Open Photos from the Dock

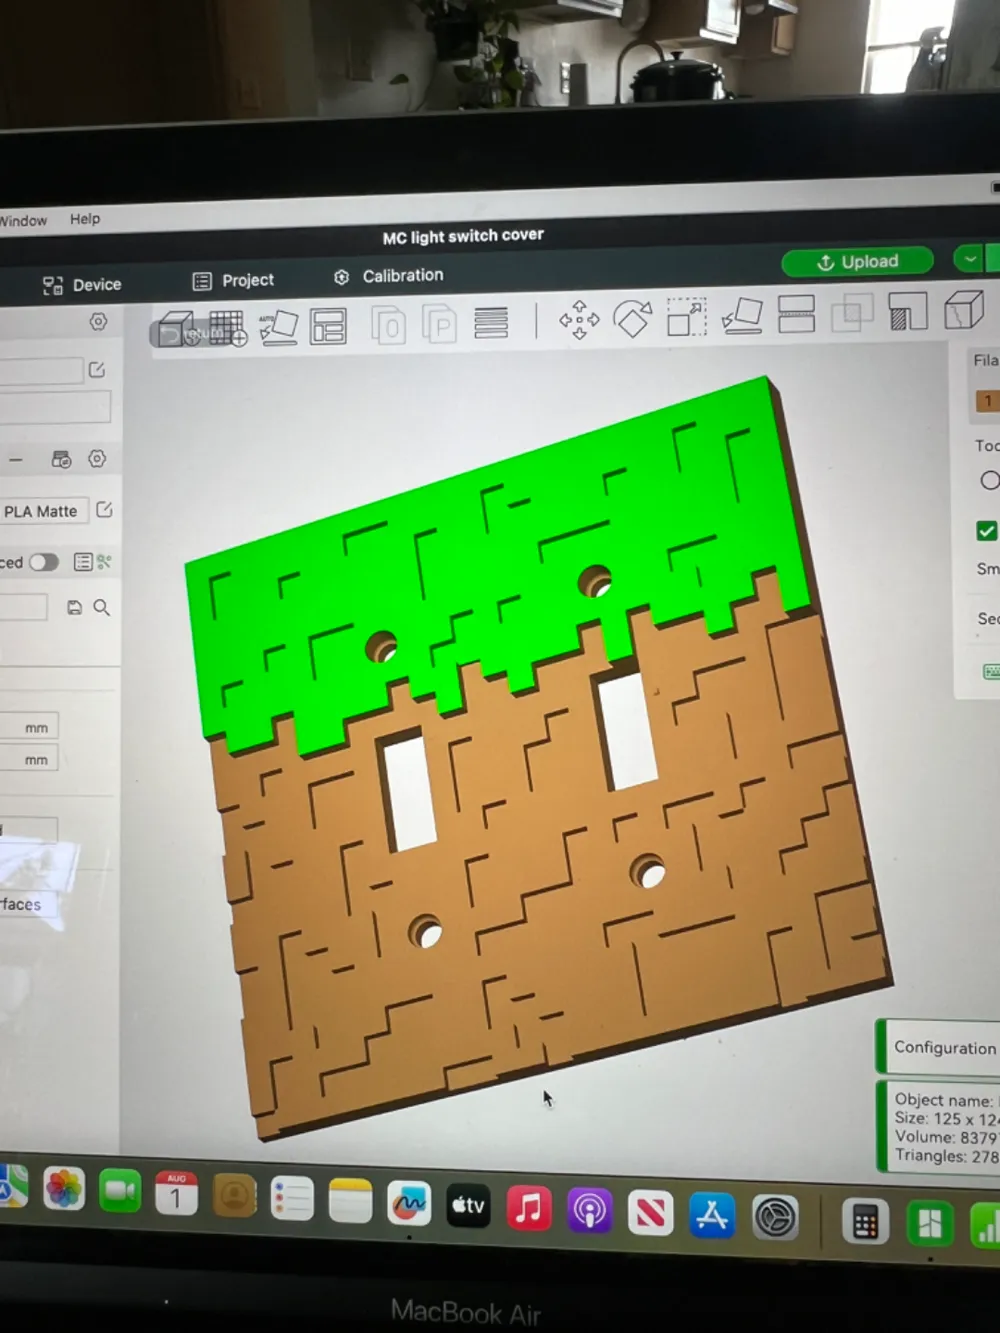(64, 1189)
